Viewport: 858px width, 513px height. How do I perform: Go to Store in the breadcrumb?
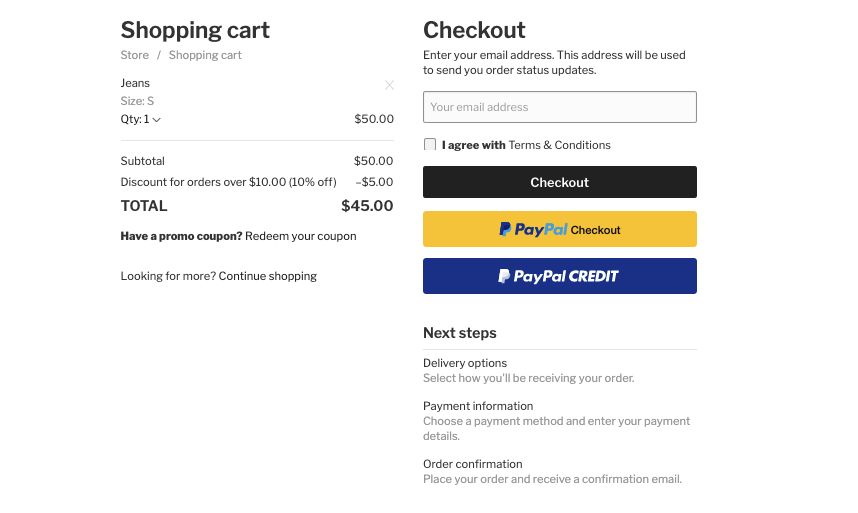[135, 55]
